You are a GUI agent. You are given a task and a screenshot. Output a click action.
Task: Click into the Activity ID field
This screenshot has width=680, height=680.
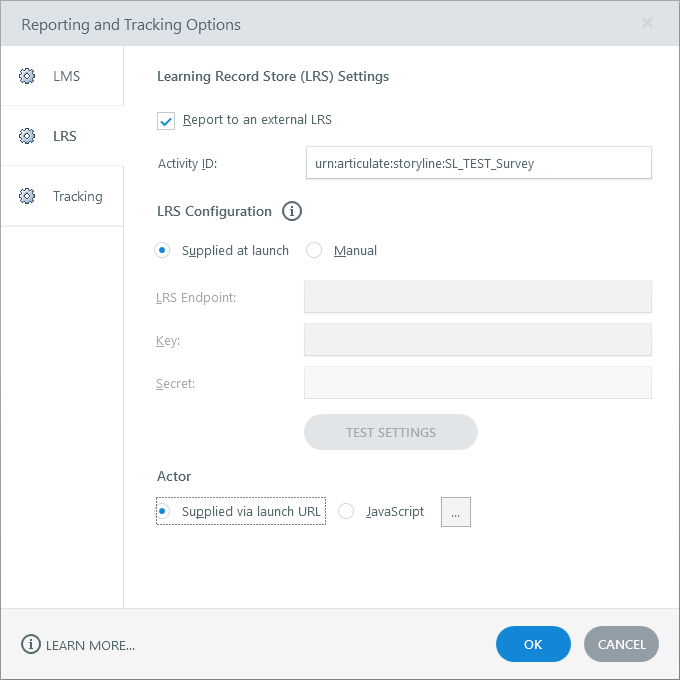point(478,163)
